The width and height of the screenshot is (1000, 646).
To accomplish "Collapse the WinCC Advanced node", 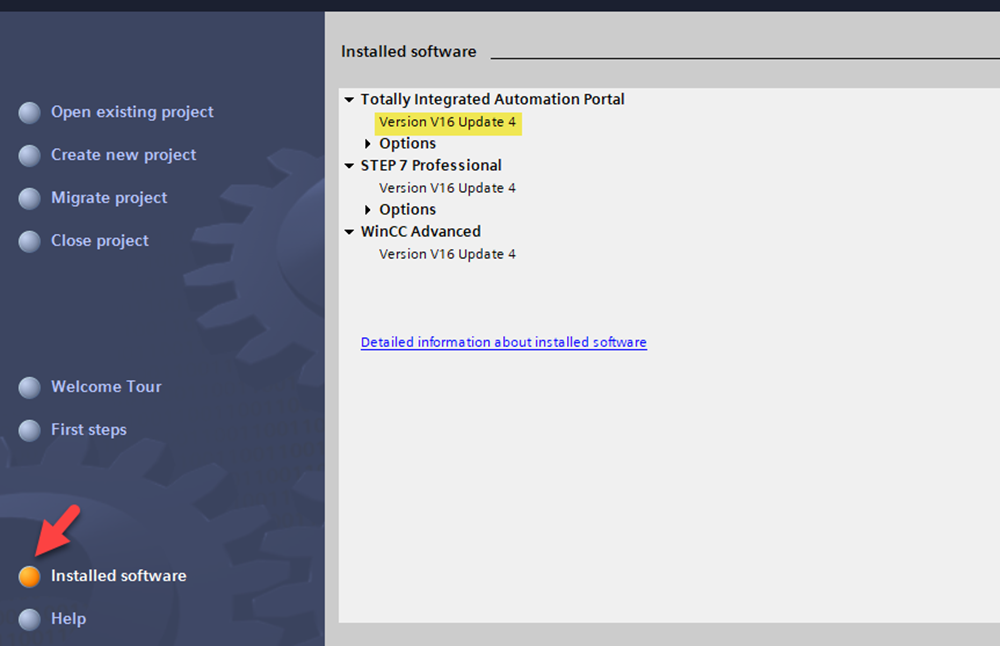I will tap(349, 231).
